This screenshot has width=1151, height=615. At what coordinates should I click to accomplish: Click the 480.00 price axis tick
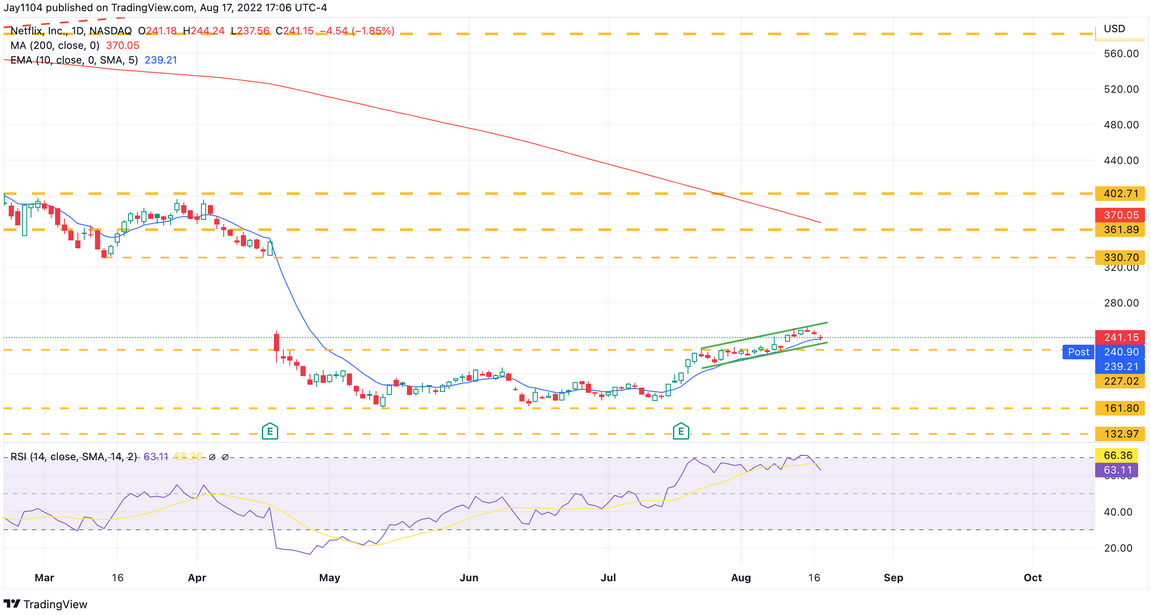[x=1120, y=125]
